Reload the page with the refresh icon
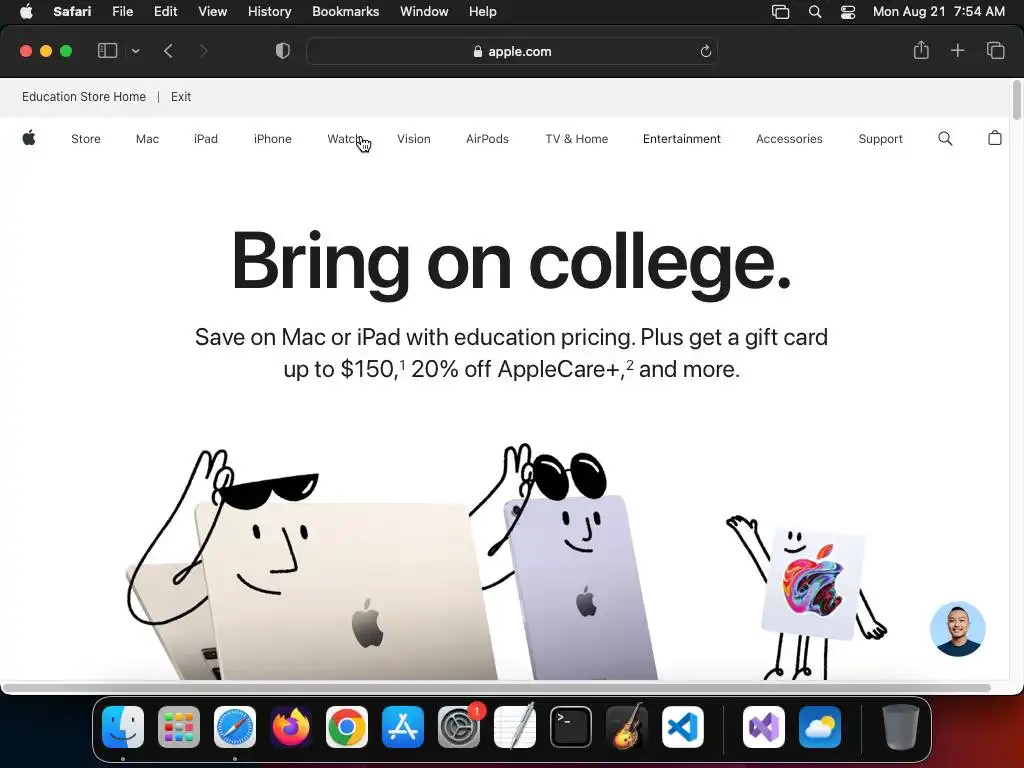1024x768 pixels. tap(705, 52)
